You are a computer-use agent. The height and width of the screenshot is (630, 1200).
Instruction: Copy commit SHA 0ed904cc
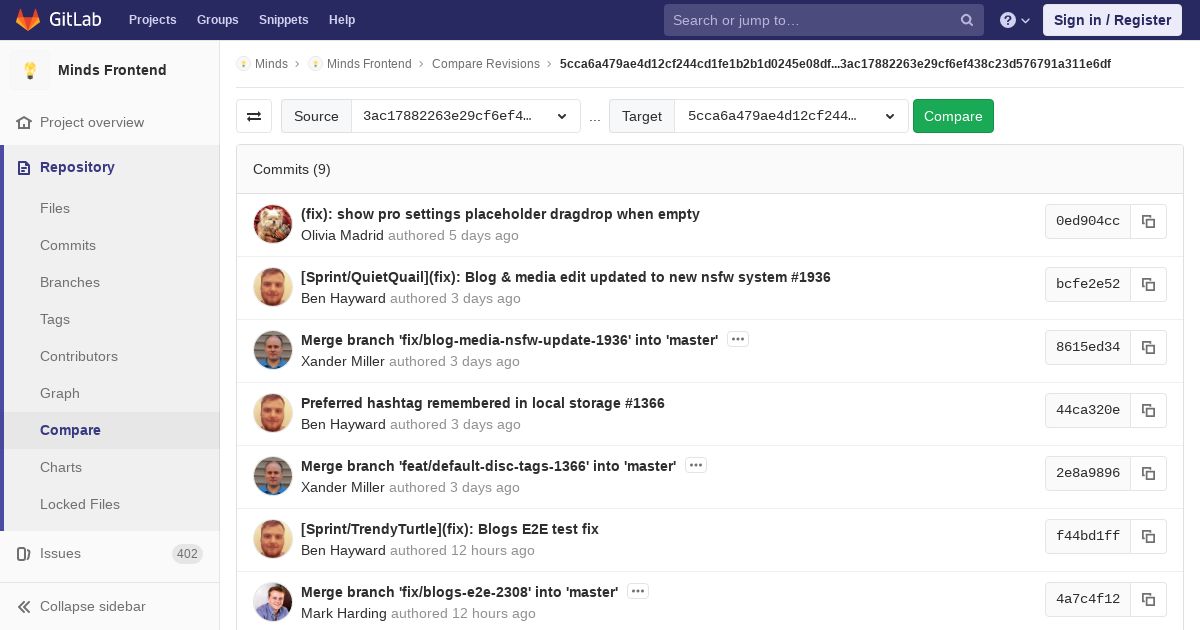click(1148, 222)
